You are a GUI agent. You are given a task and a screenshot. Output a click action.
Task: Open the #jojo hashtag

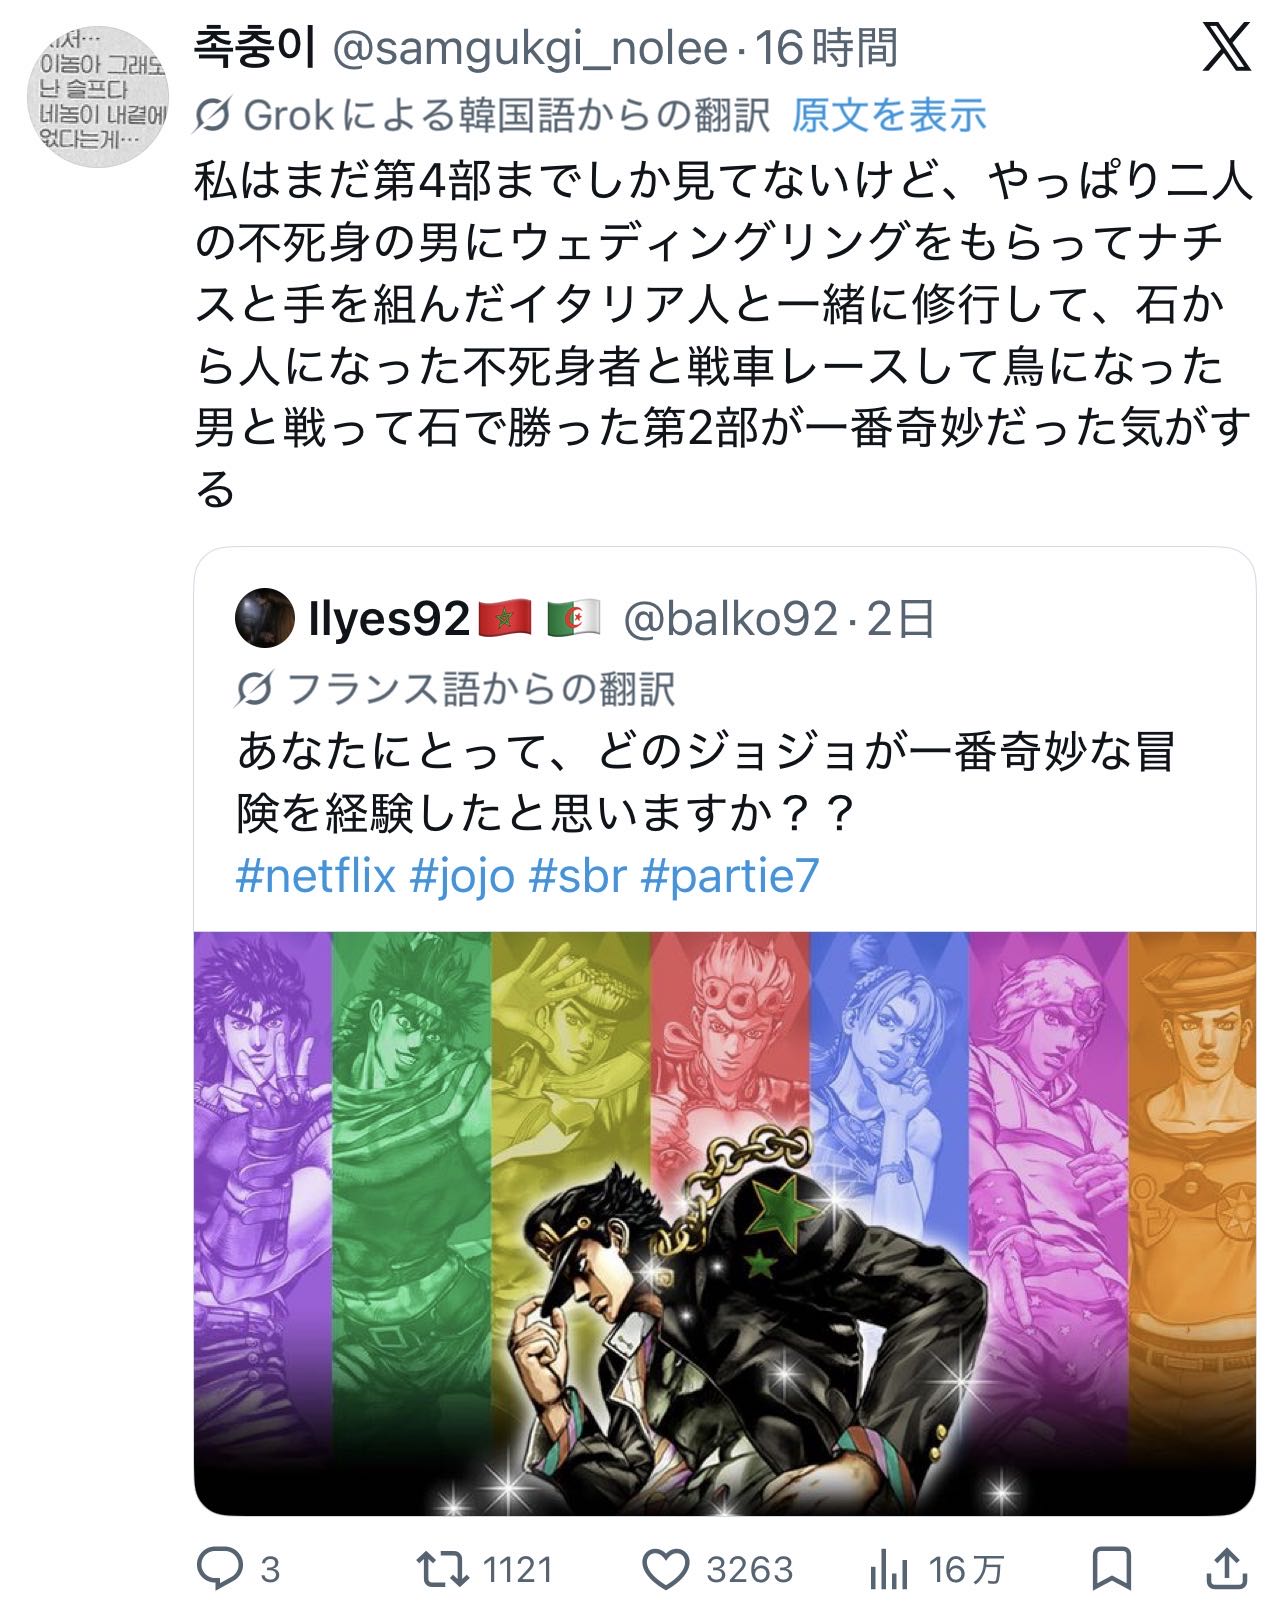(462, 875)
